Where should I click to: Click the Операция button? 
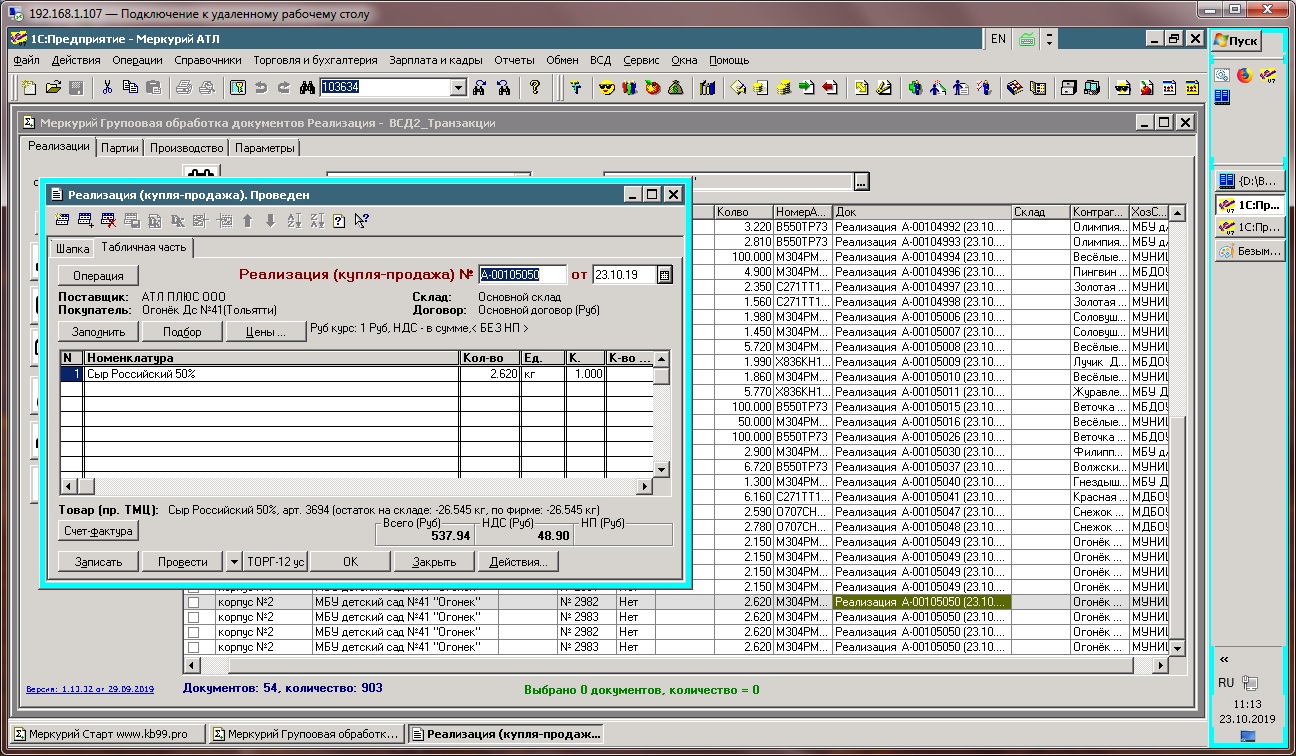coord(98,275)
